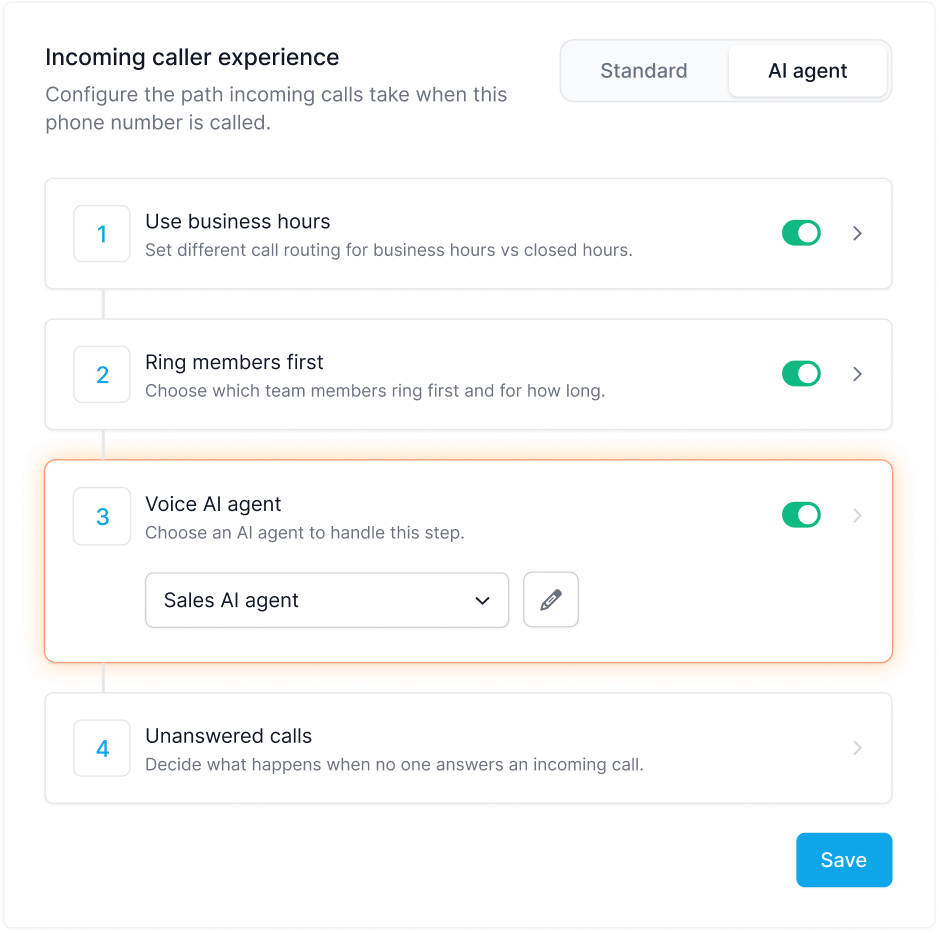Image resolution: width=939 pixels, height=933 pixels.
Task: Expand Use business hours with chevron
Action: pyautogui.click(x=857, y=233)
